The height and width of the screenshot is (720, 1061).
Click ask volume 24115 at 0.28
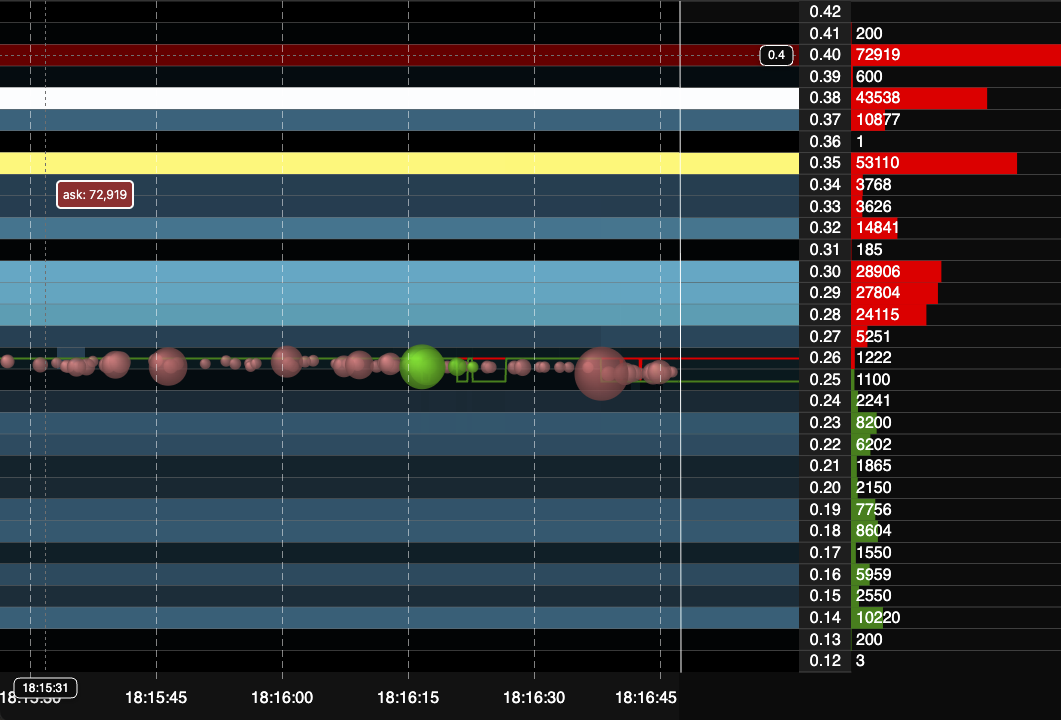878,315
